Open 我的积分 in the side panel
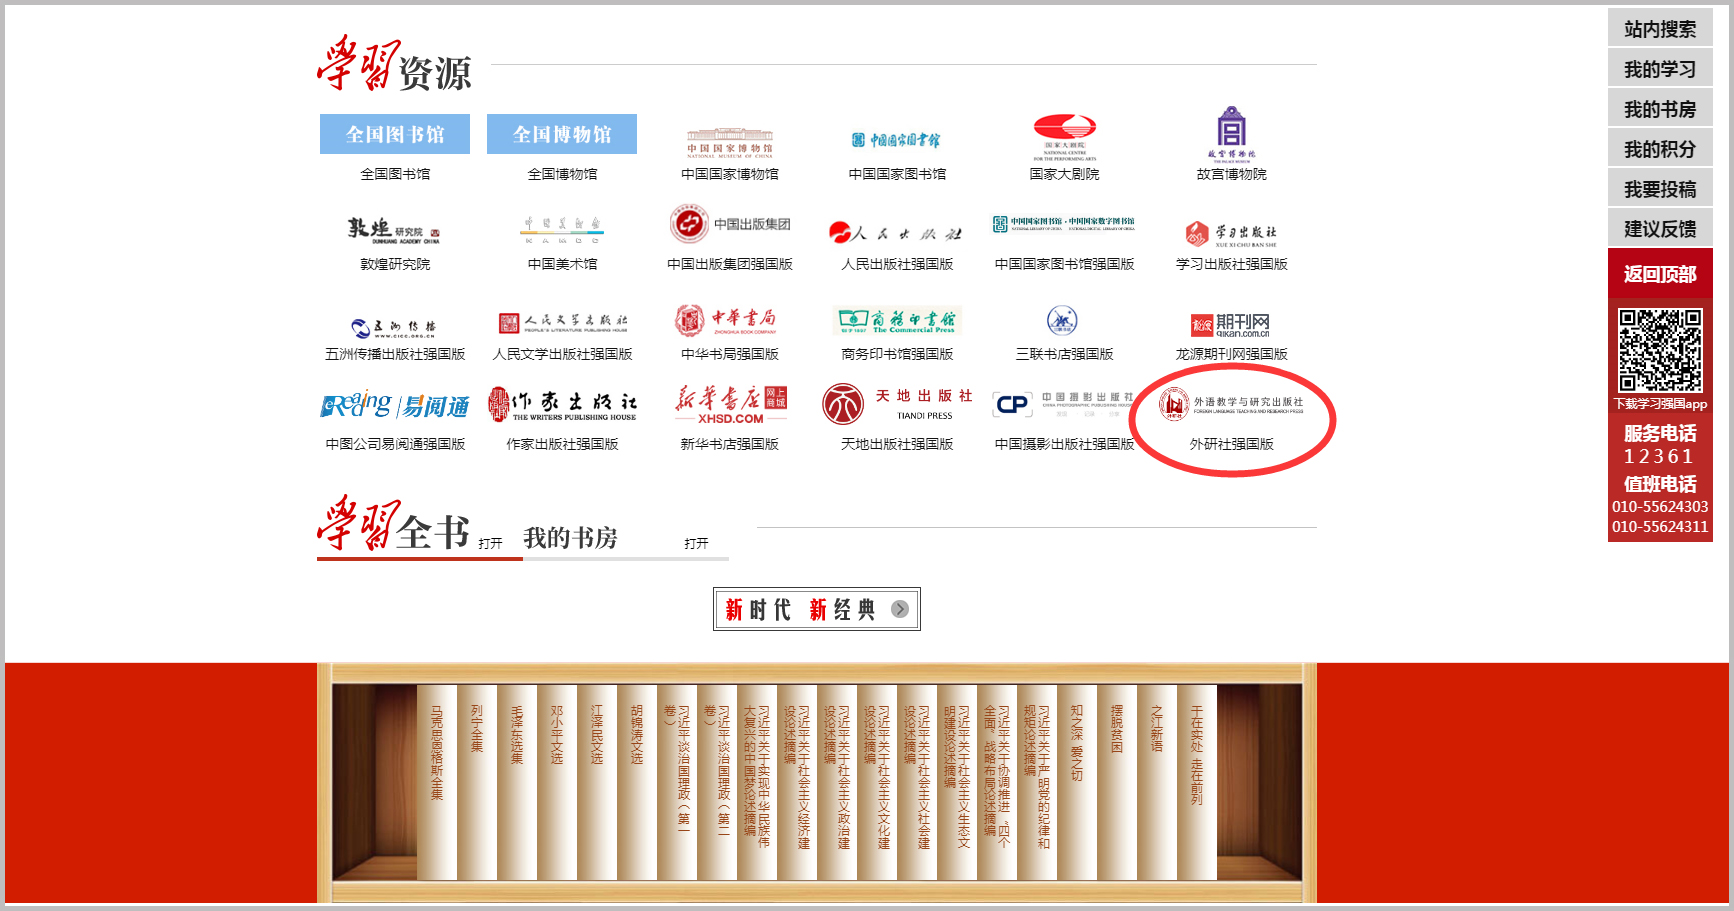The width and height of the screenshot is (1734, 911). tap(1660, 149)
